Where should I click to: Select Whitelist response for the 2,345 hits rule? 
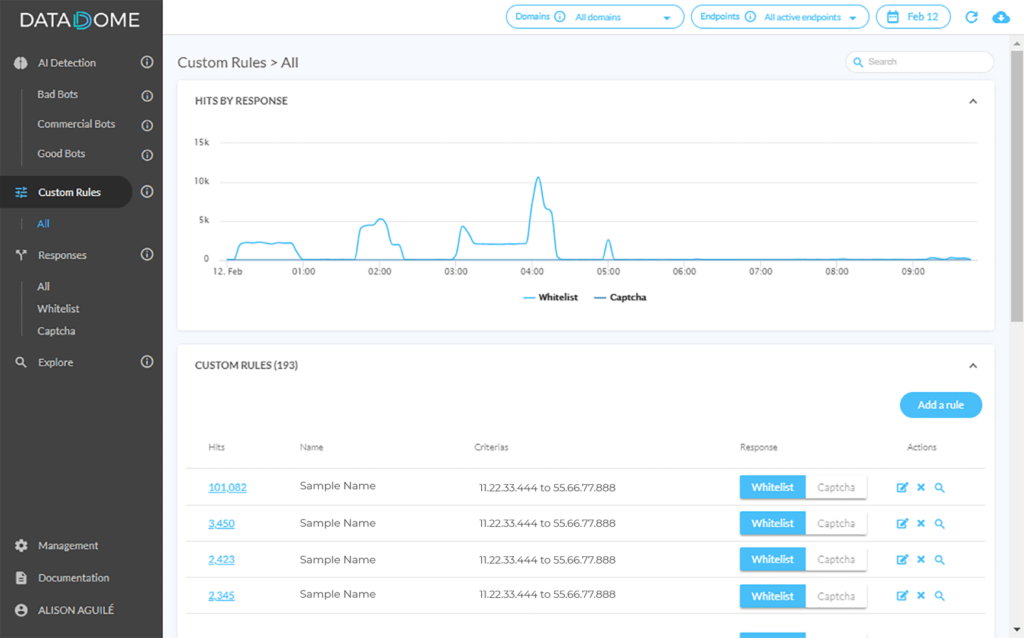click(773, 596)
